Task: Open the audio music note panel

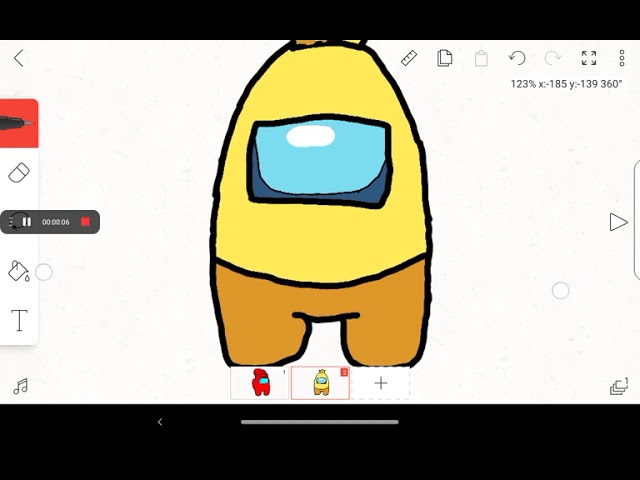Action: [x=20, y=386]
